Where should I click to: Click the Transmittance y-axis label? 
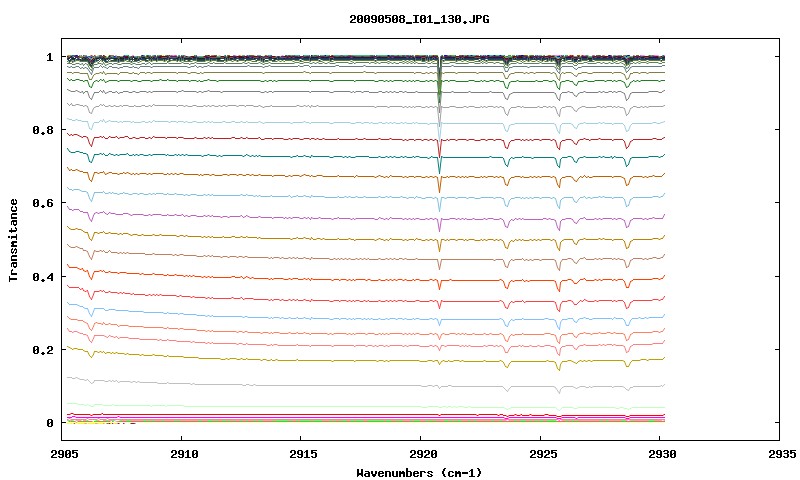tap(13, 240)
